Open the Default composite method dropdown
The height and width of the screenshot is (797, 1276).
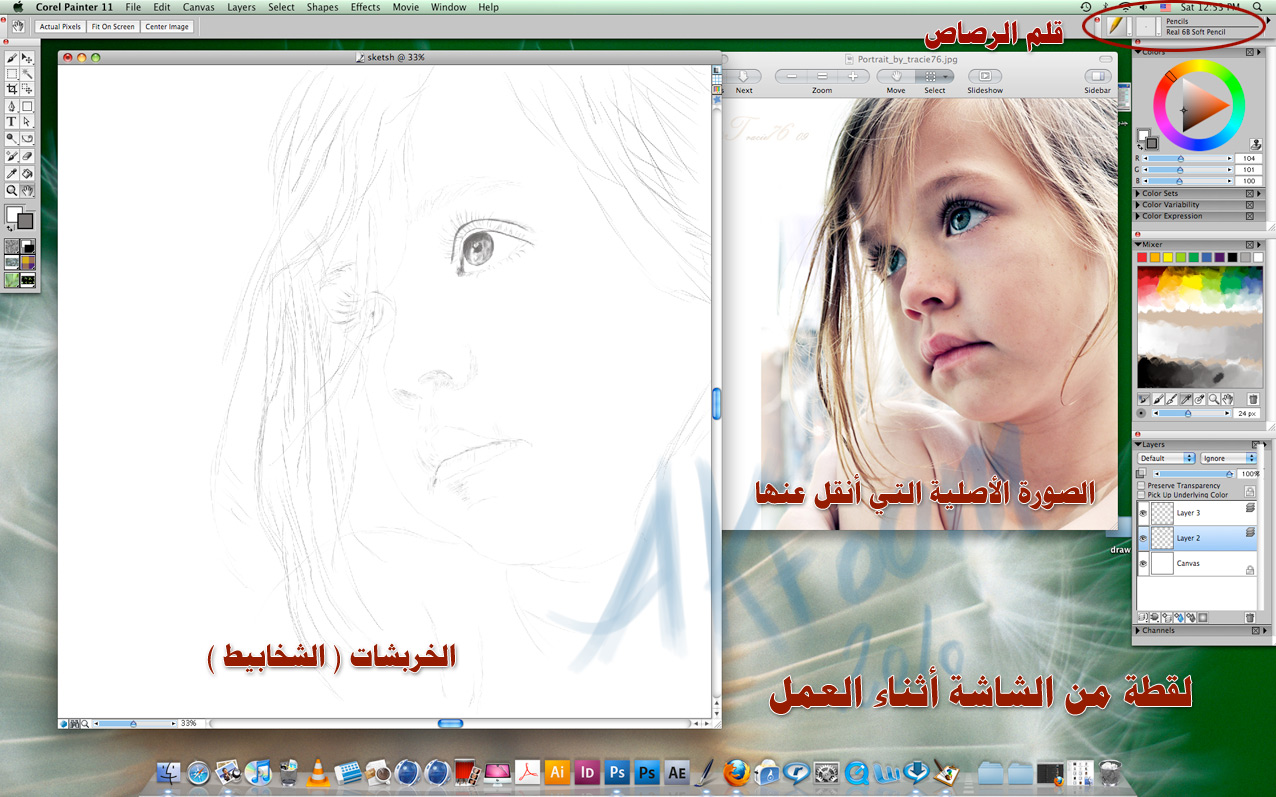[x=1167, y=458]
